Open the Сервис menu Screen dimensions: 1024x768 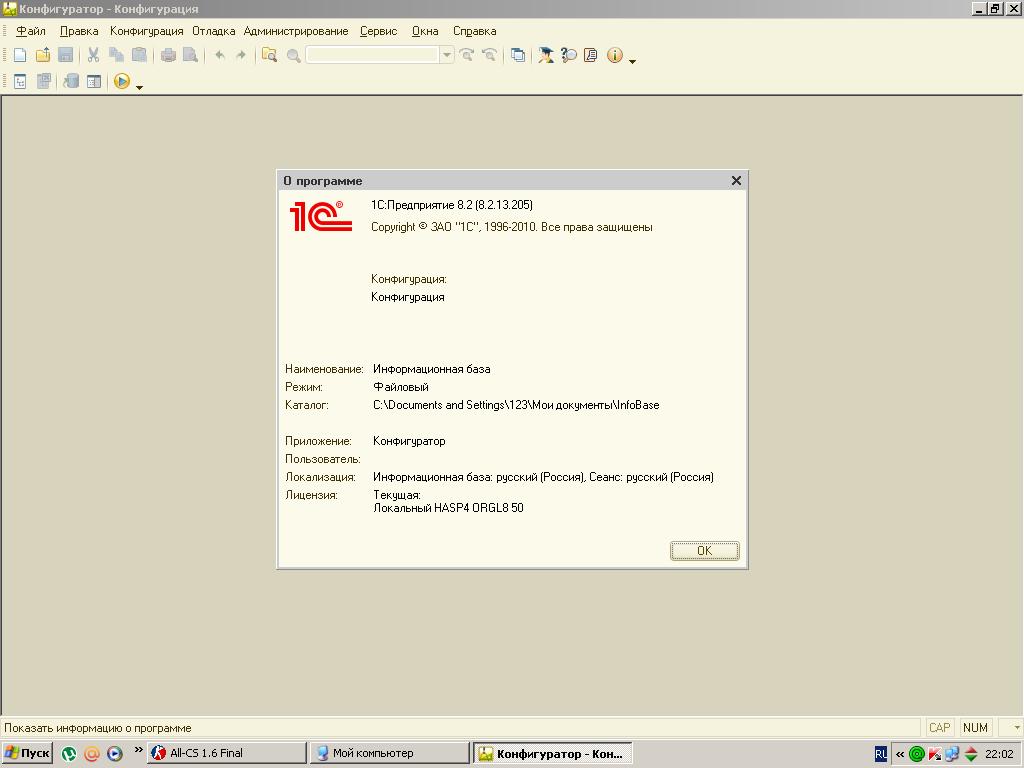pyautogui.click(x=379, y=31)
